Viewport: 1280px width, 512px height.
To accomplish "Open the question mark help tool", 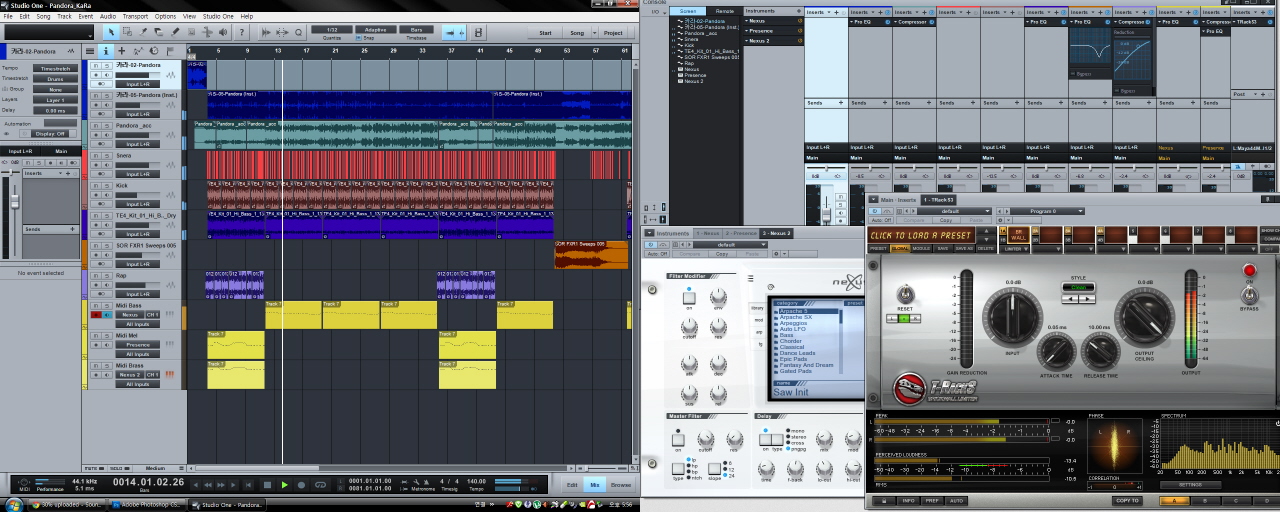I will point(241,32).
